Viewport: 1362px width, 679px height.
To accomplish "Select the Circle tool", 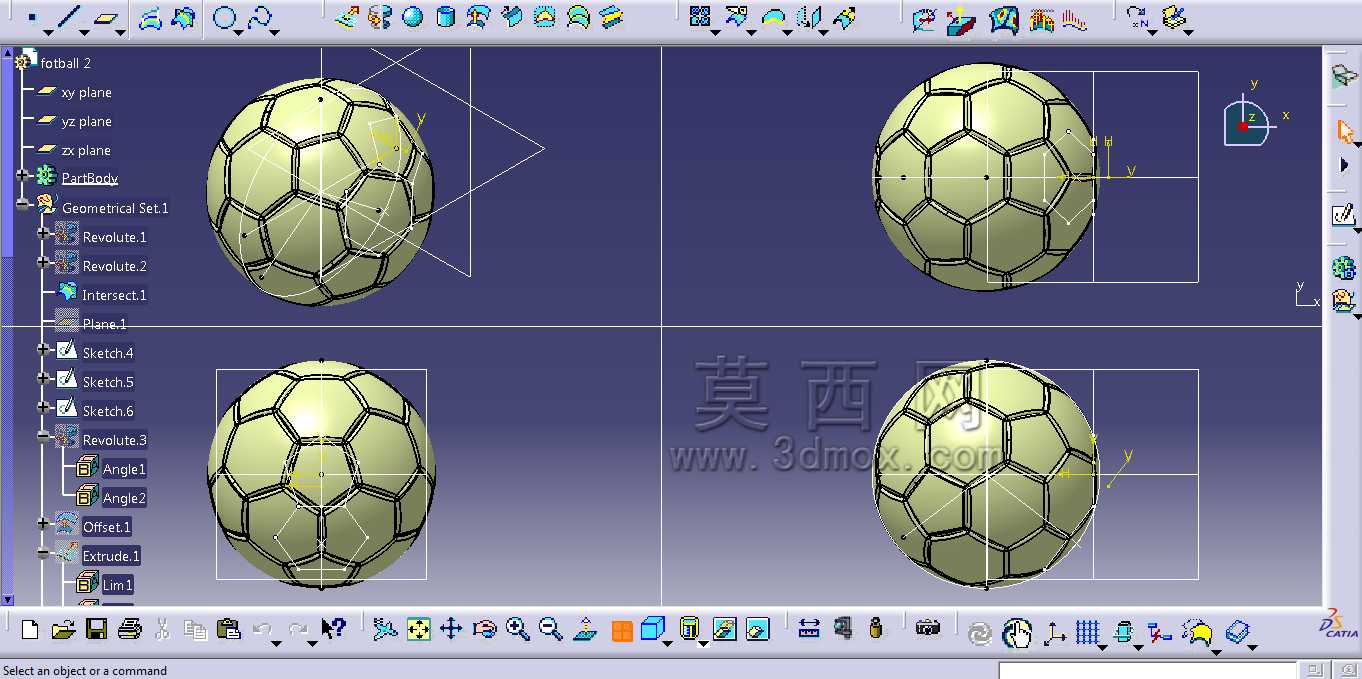I will coord(225,18).
